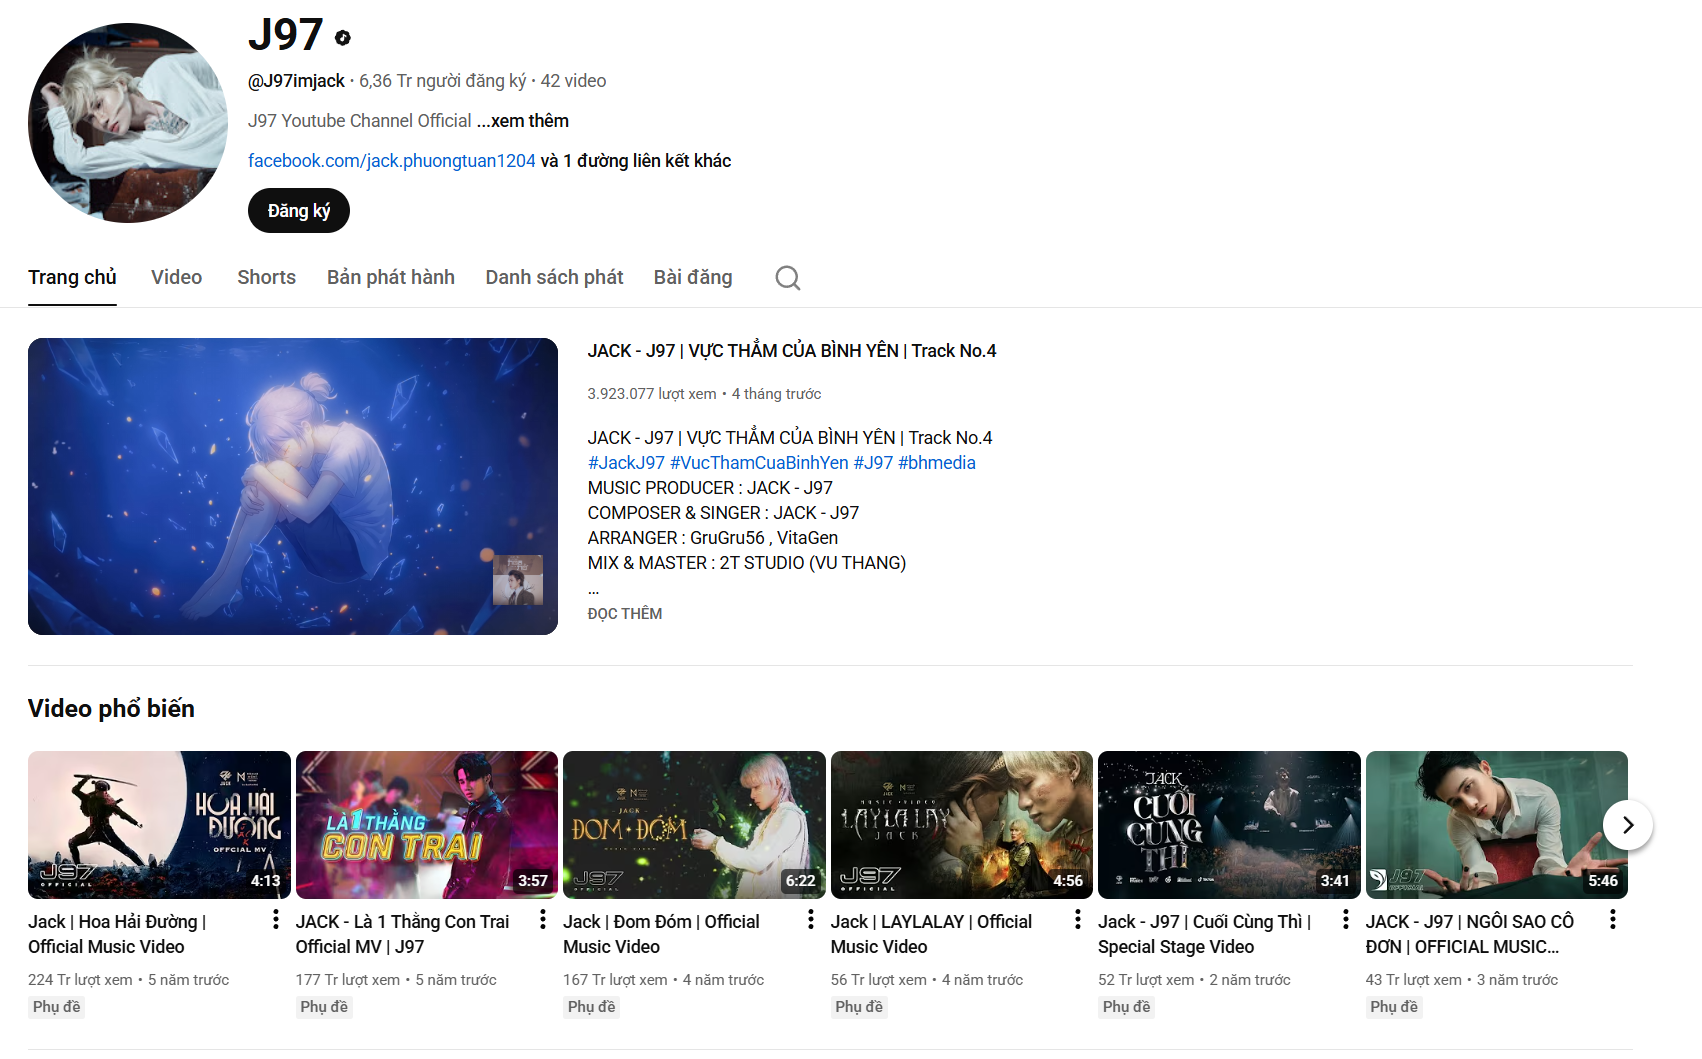Click the Phụ đề badge under LAYLALAY
Screen dimensions: 1702x1059
(858, 1007)
